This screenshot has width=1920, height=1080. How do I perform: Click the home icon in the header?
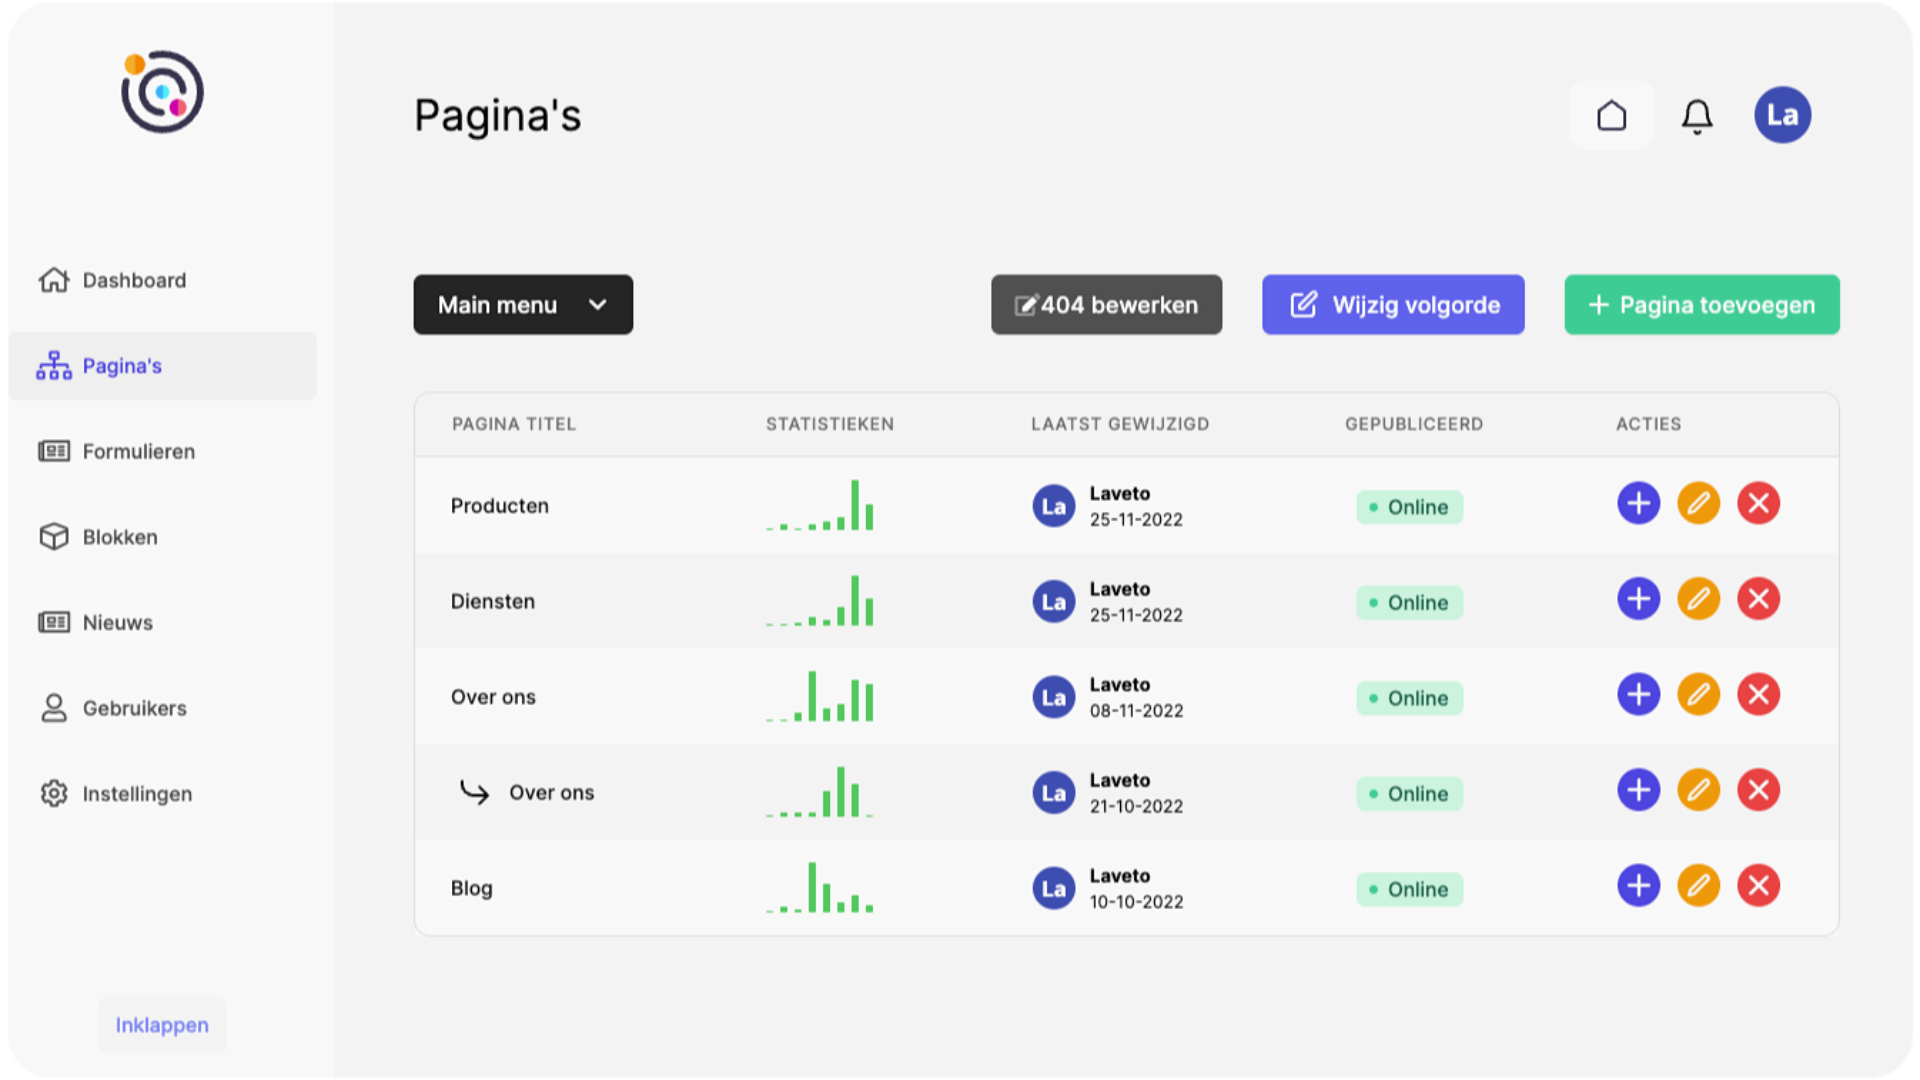coord(1611,116)
